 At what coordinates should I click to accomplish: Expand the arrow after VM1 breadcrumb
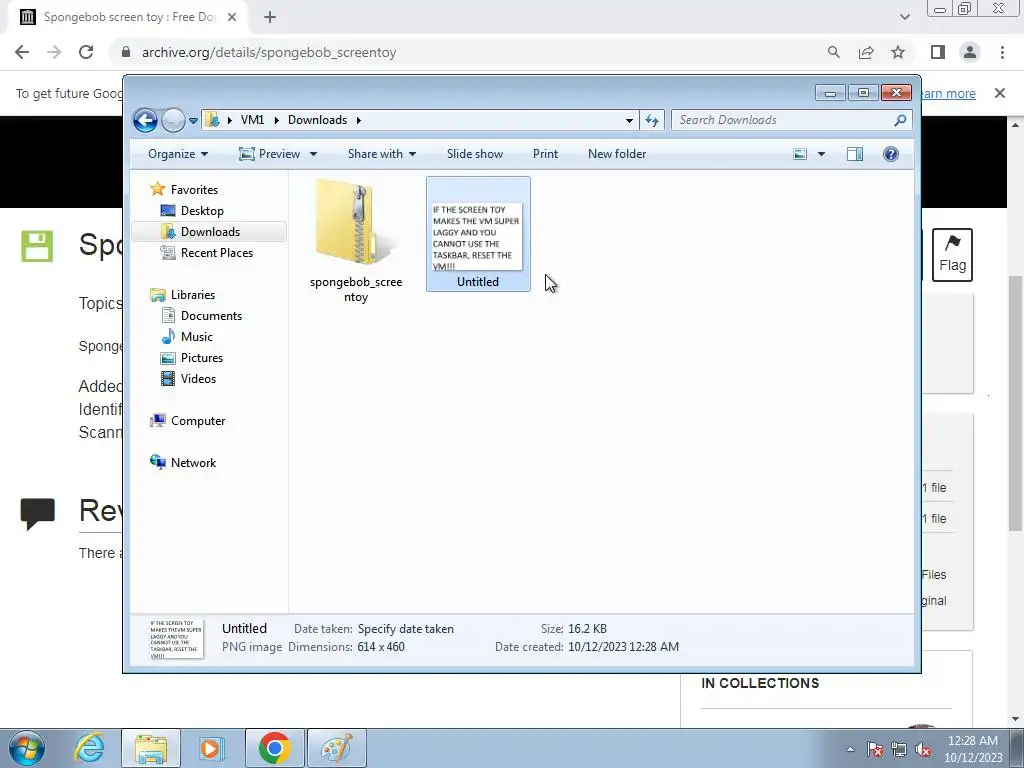(x=276, y=120)
